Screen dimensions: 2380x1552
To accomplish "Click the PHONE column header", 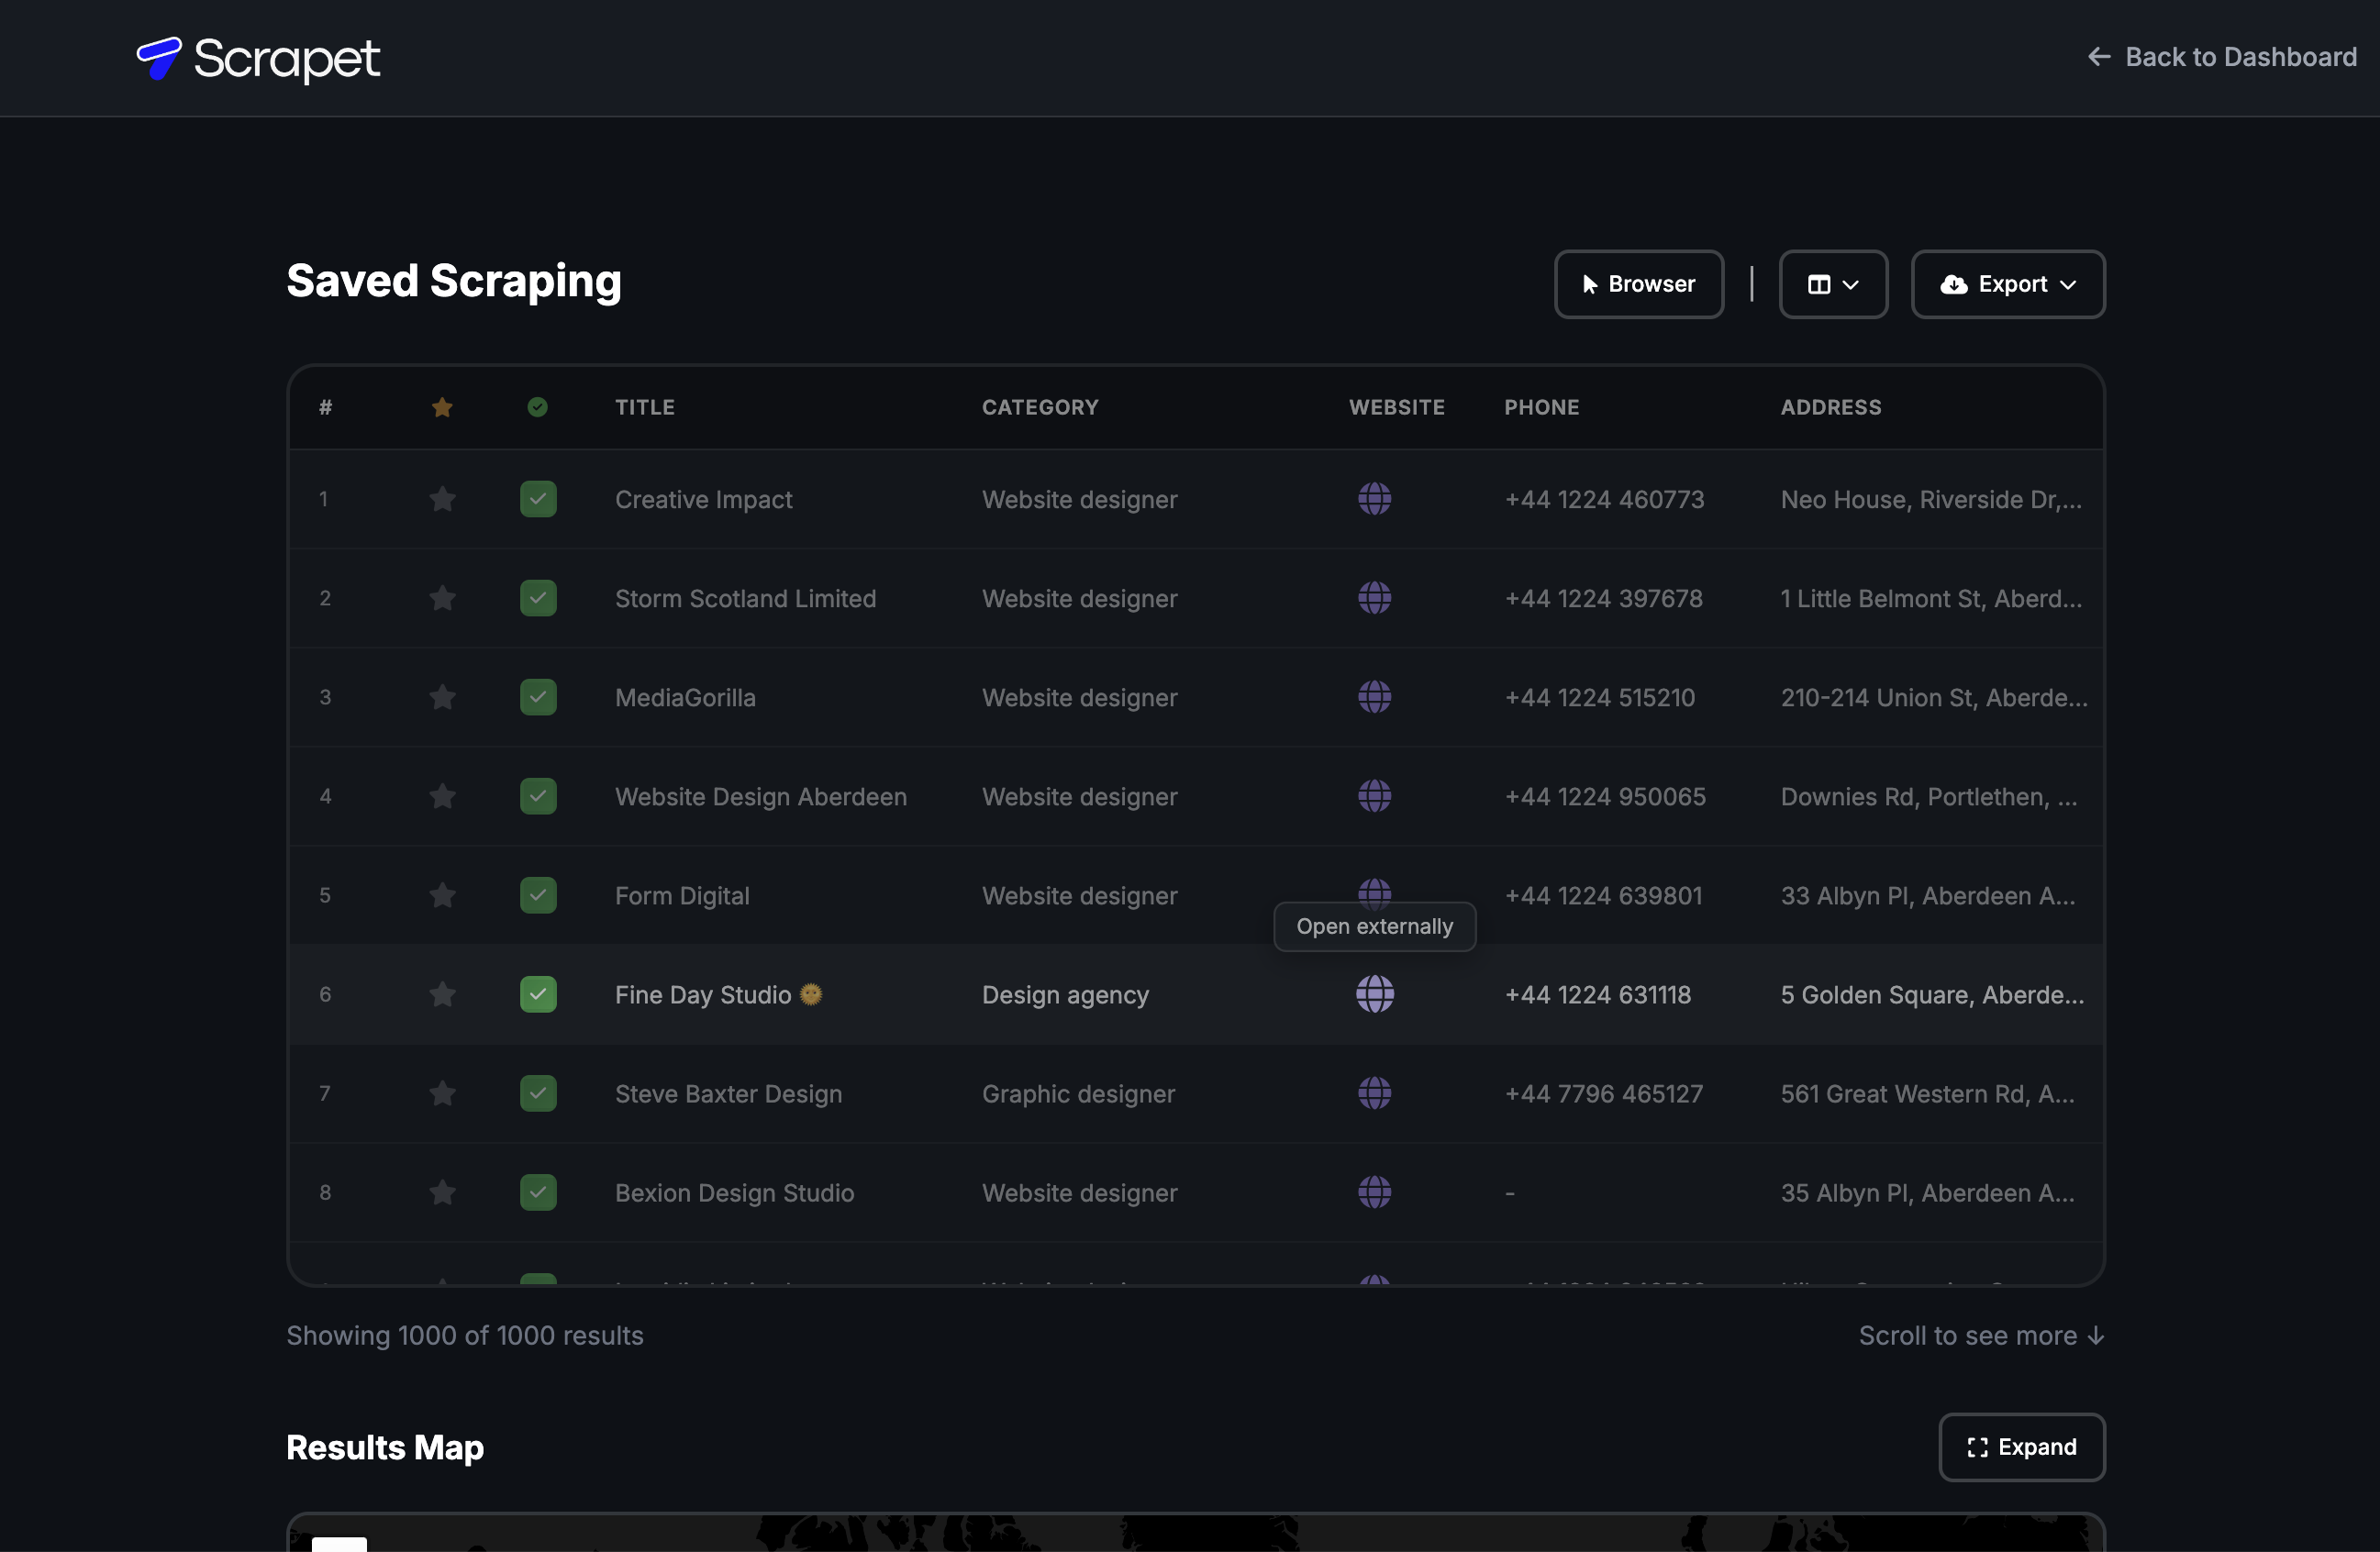I will click(x=1542, y=407).
